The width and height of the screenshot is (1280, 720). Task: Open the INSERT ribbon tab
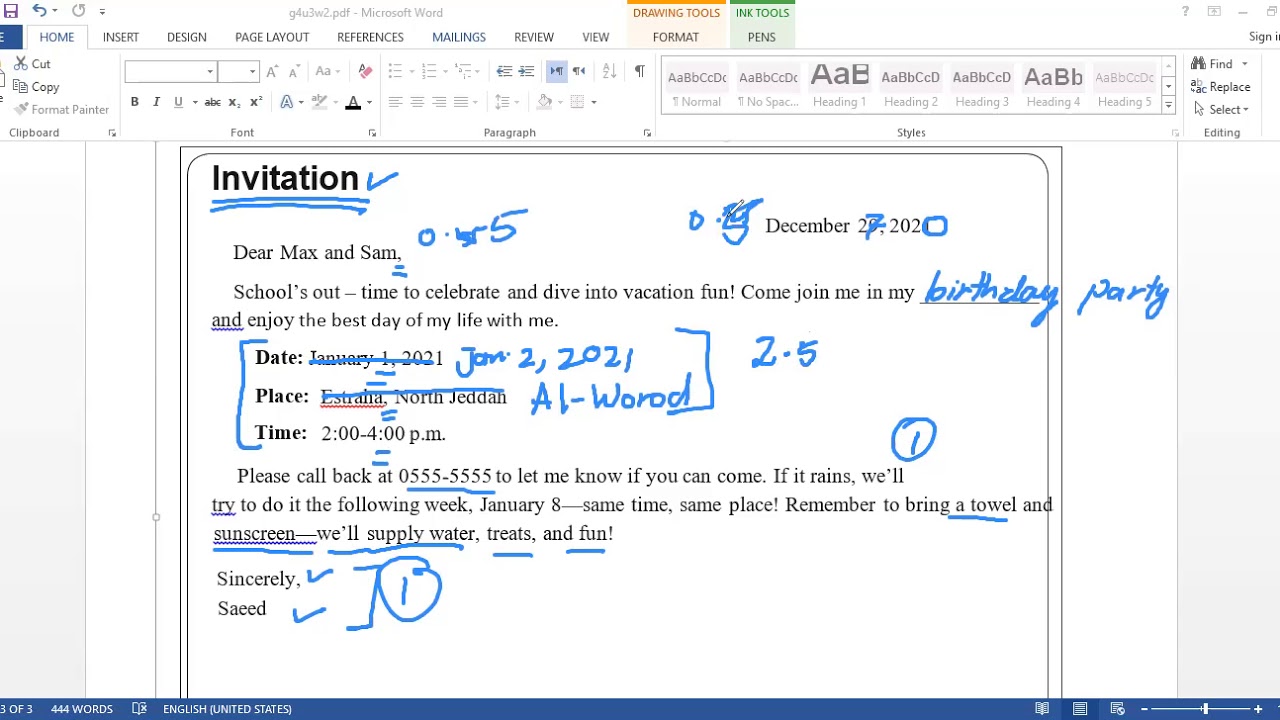click(121, 37)
